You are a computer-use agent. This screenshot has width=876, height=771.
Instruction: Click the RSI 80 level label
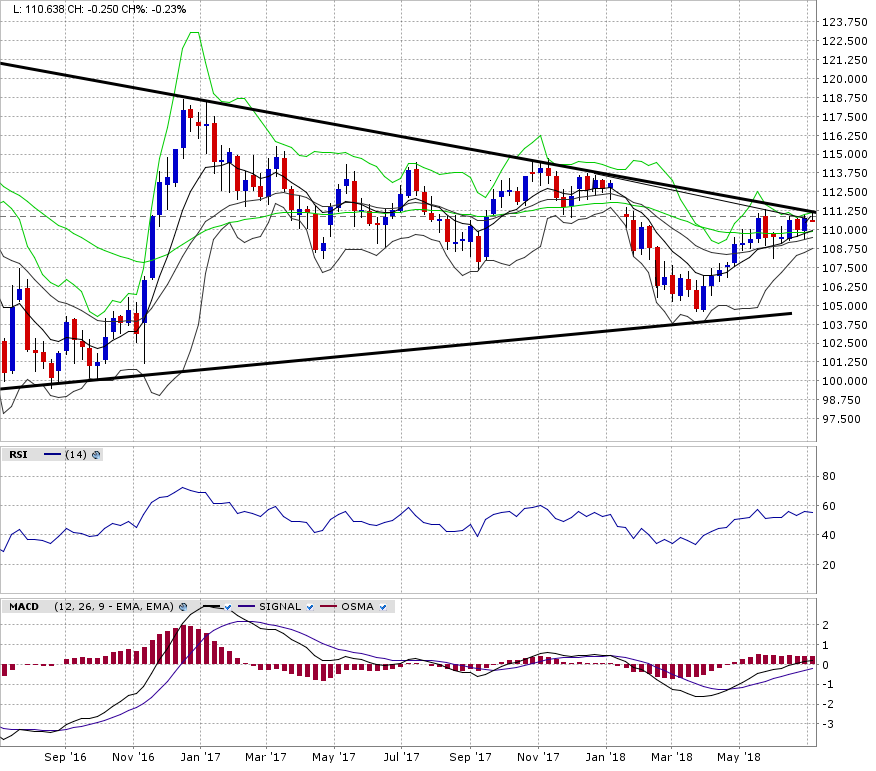[829, 477]
